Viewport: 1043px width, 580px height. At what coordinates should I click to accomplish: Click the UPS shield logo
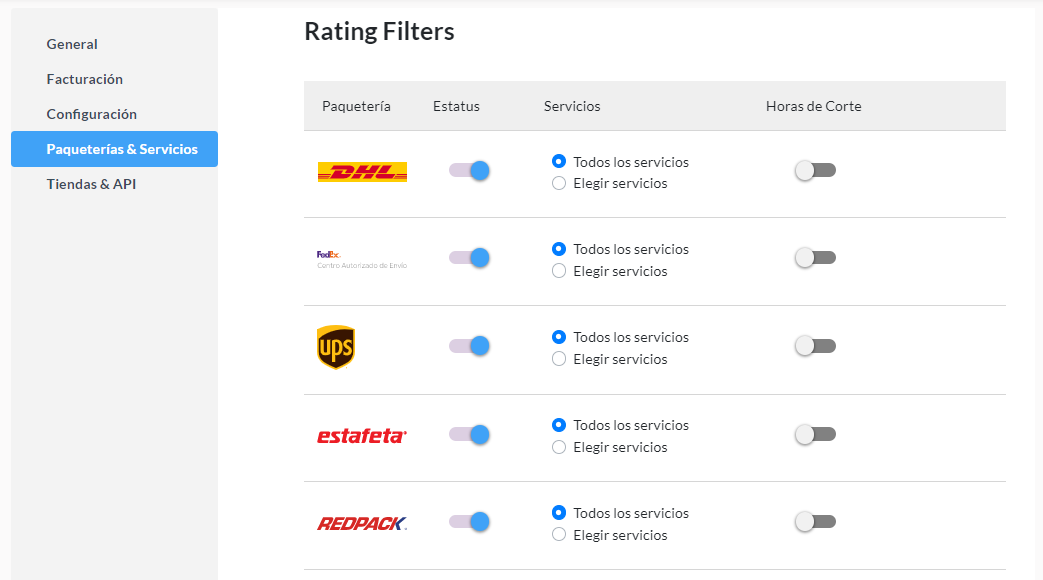[x=336, y=347]
